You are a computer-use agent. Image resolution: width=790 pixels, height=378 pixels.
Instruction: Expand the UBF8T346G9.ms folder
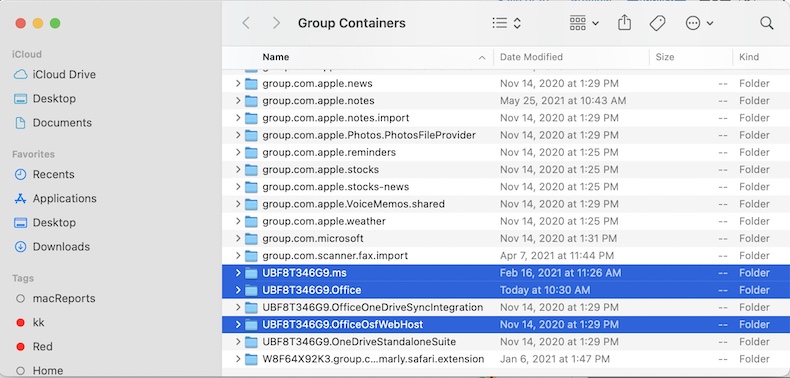pos(238,273)
